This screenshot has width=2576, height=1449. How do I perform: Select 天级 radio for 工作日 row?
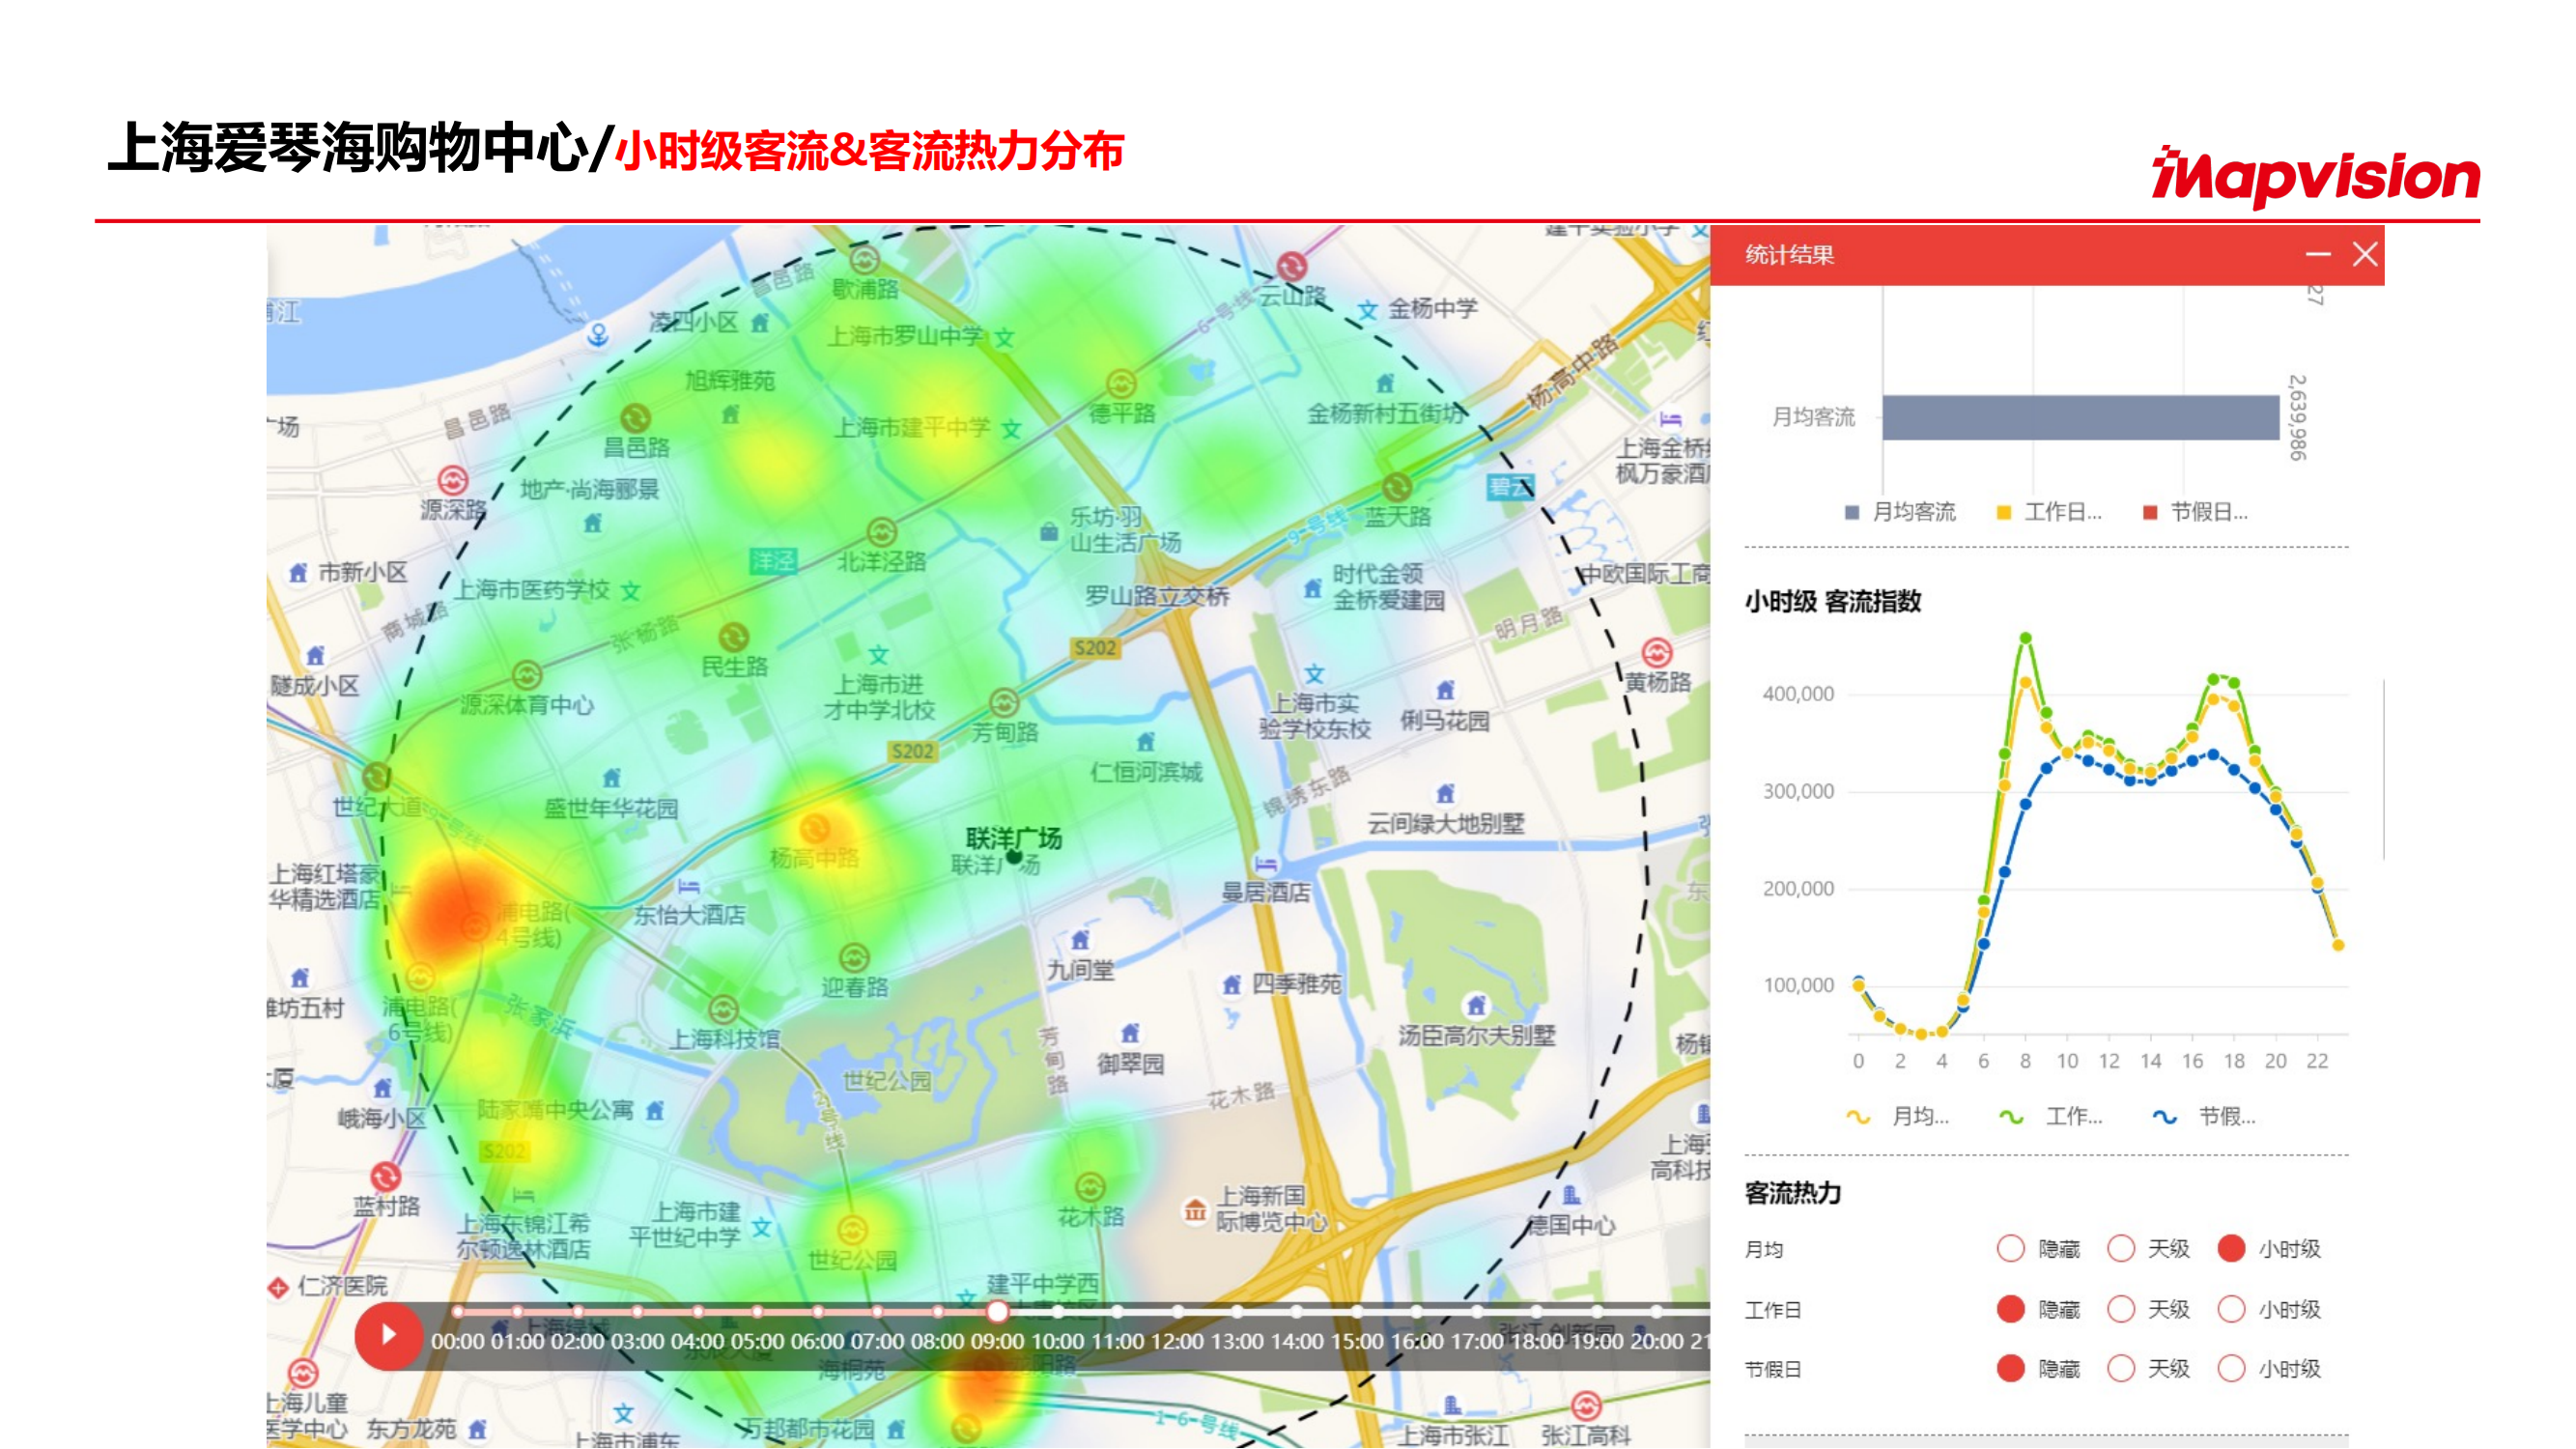point(2121,1309)
